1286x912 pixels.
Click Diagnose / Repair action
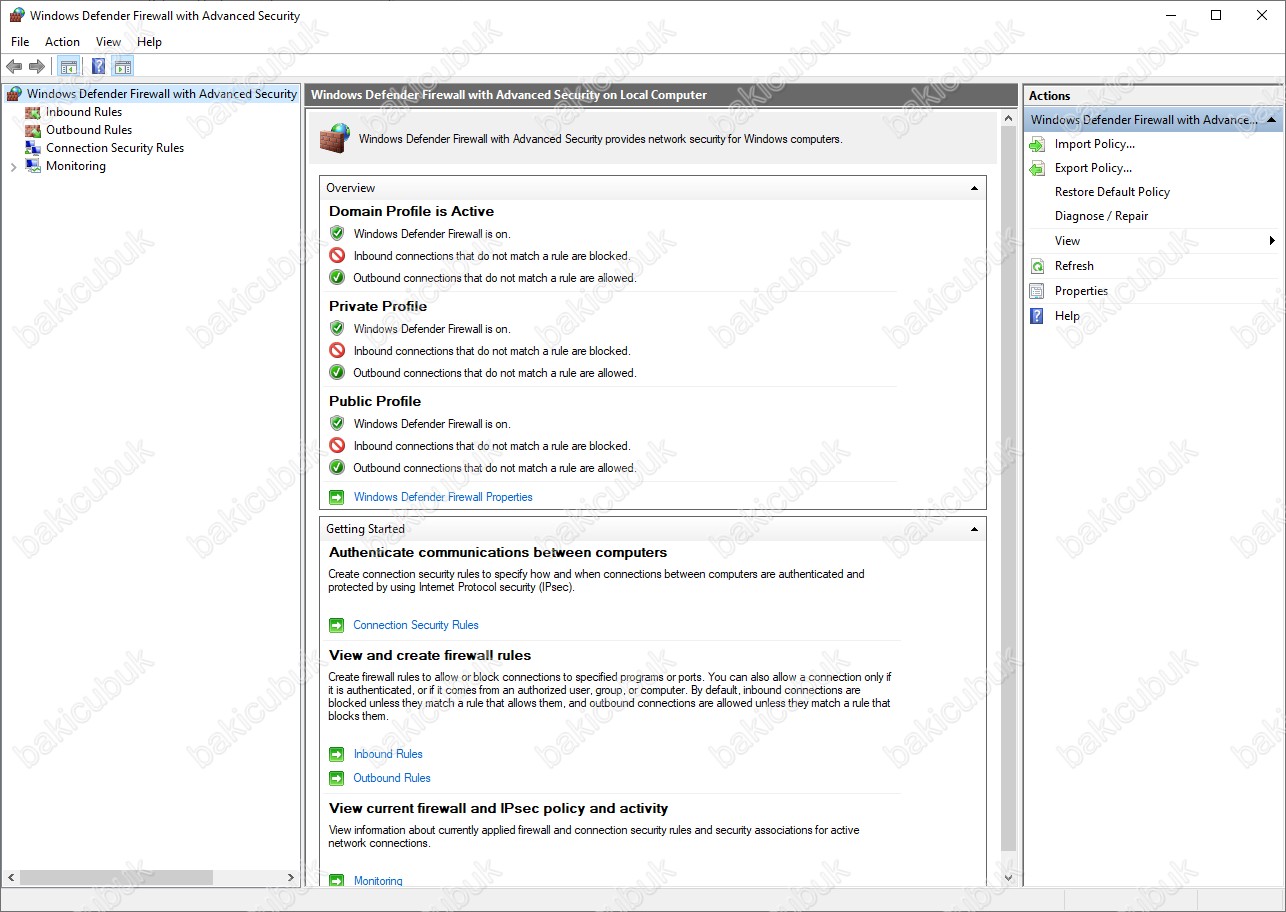click(x=1101, y=216)
